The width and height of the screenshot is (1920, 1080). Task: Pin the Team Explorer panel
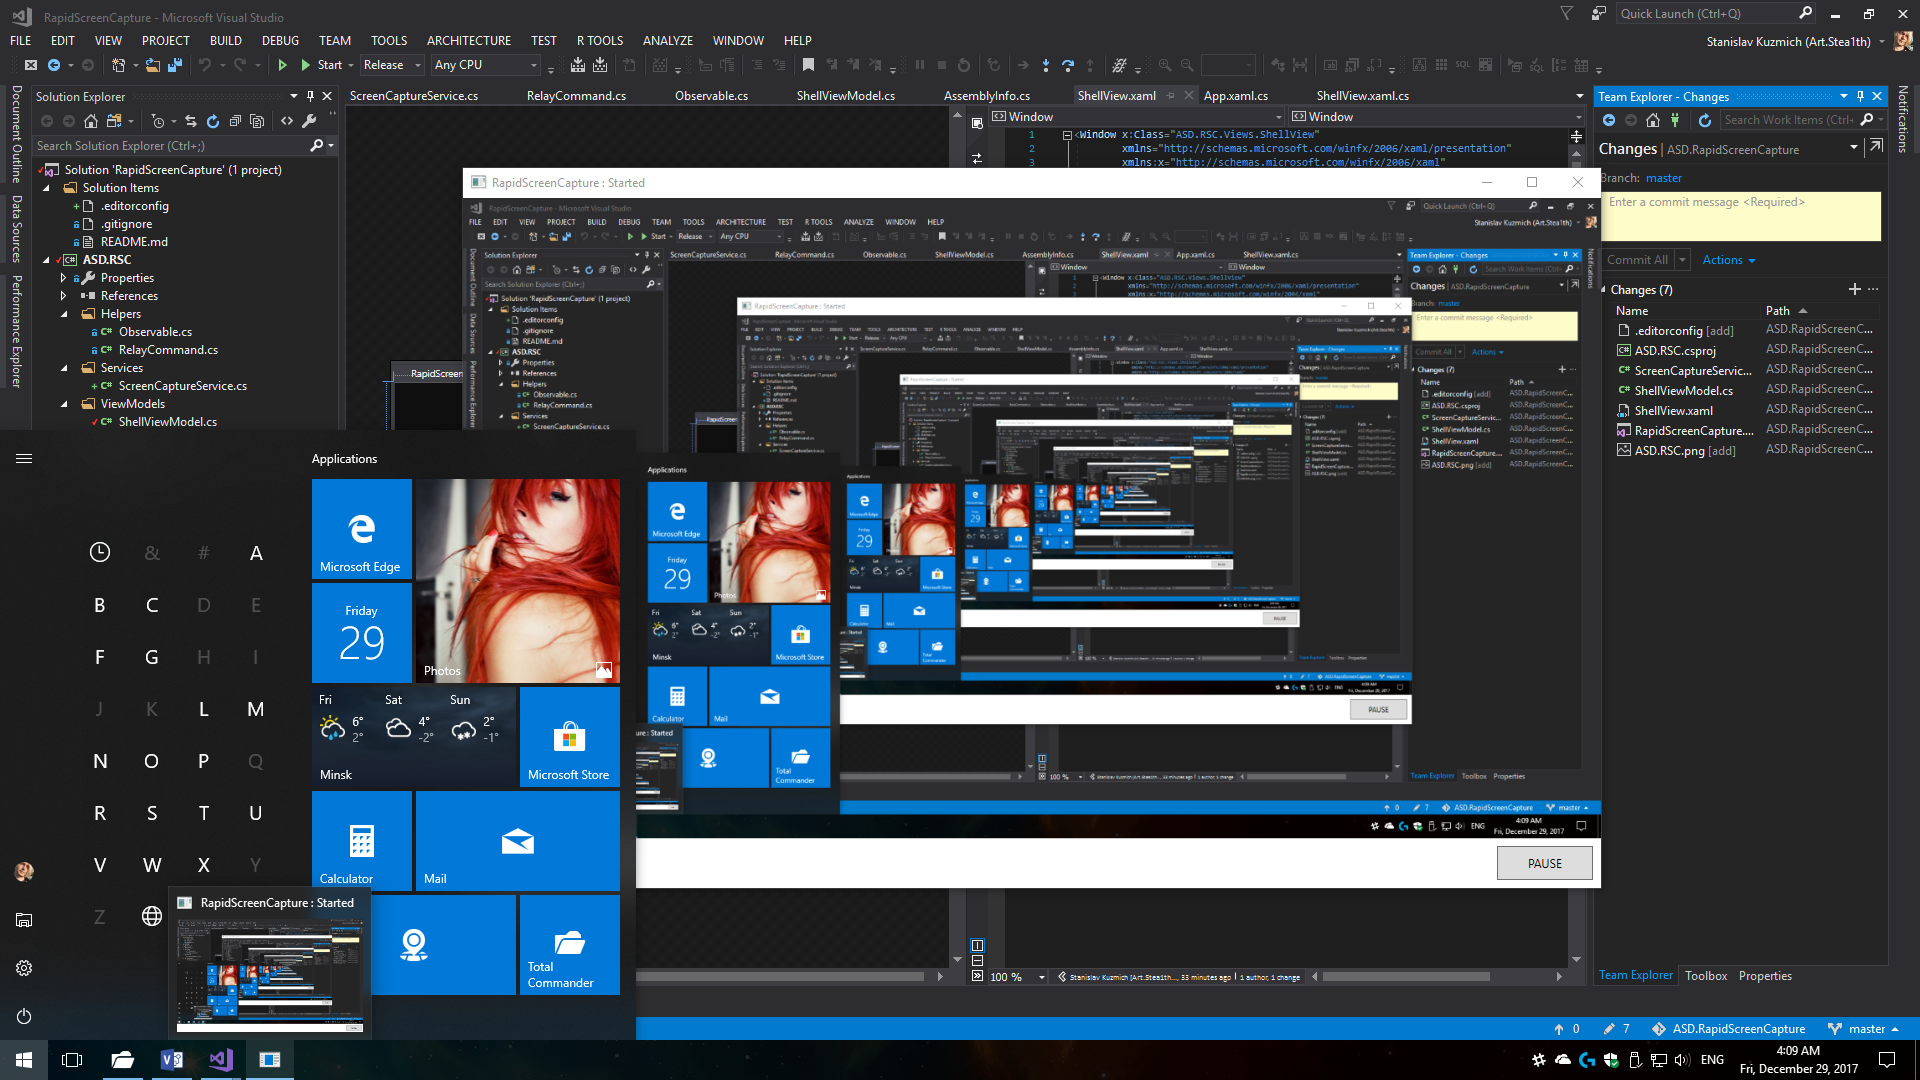(x=1858, y=96)
